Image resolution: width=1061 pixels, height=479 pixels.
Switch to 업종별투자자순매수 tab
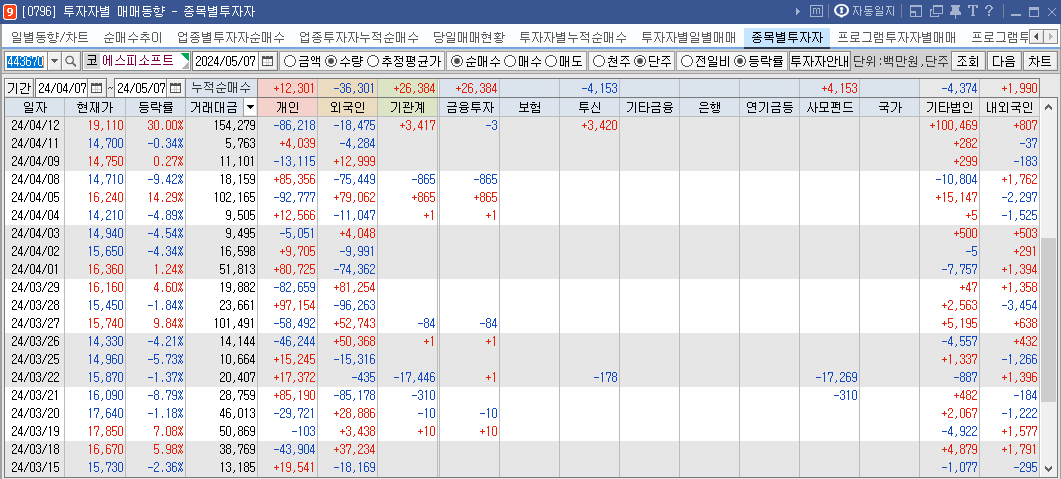(x=231, y=37)
